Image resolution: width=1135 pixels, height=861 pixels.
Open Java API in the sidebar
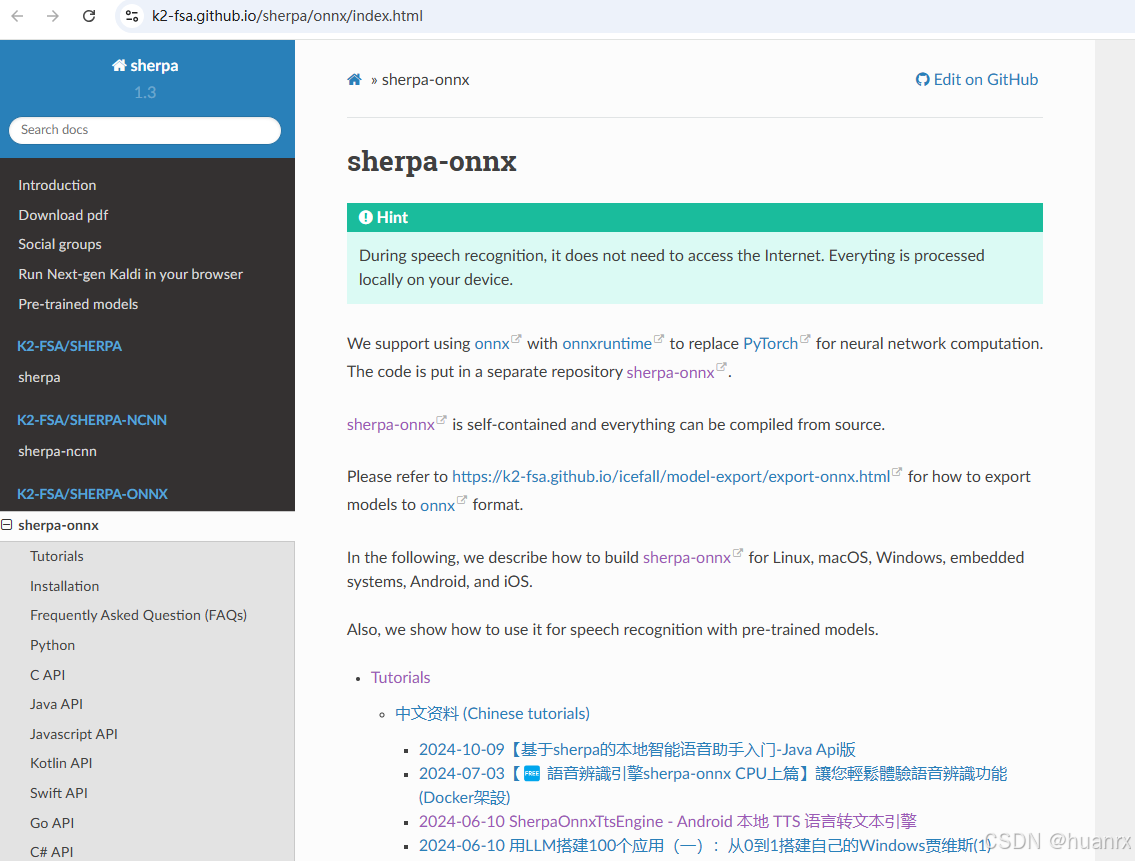click(x=56, y=704)
